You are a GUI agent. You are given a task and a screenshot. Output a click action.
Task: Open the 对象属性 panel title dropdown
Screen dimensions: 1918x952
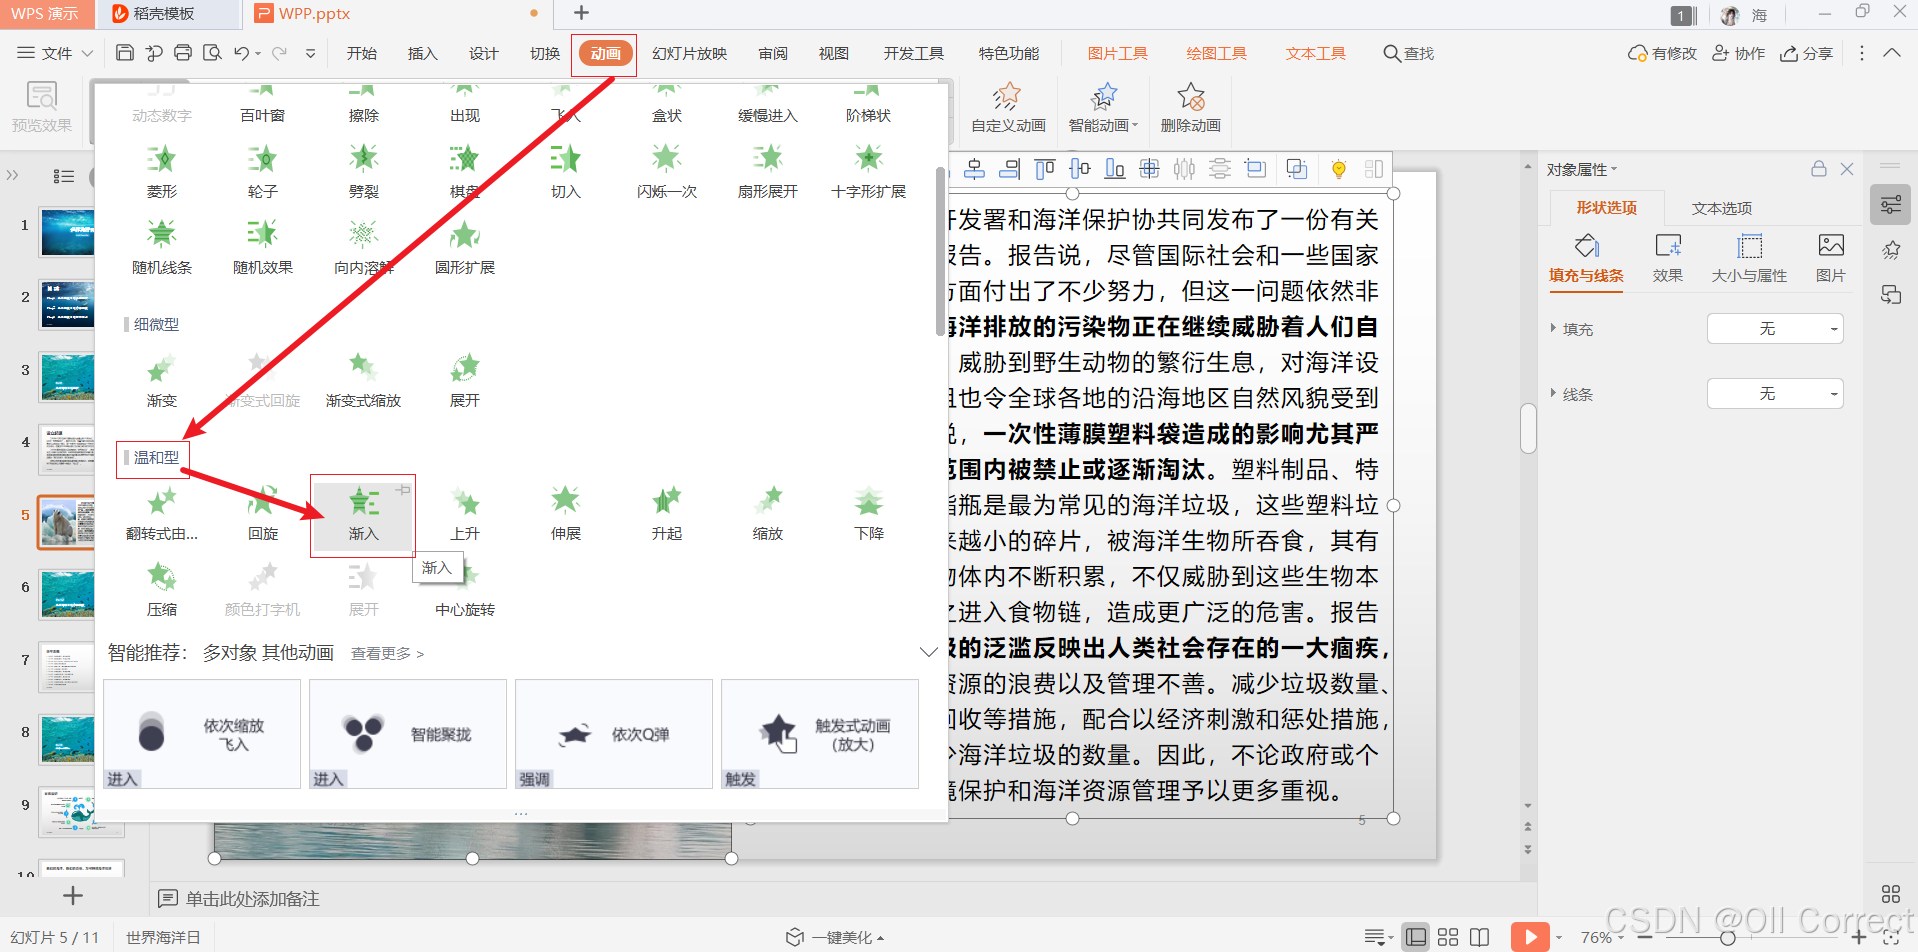pyautogui.click(x=1581, y=169)
